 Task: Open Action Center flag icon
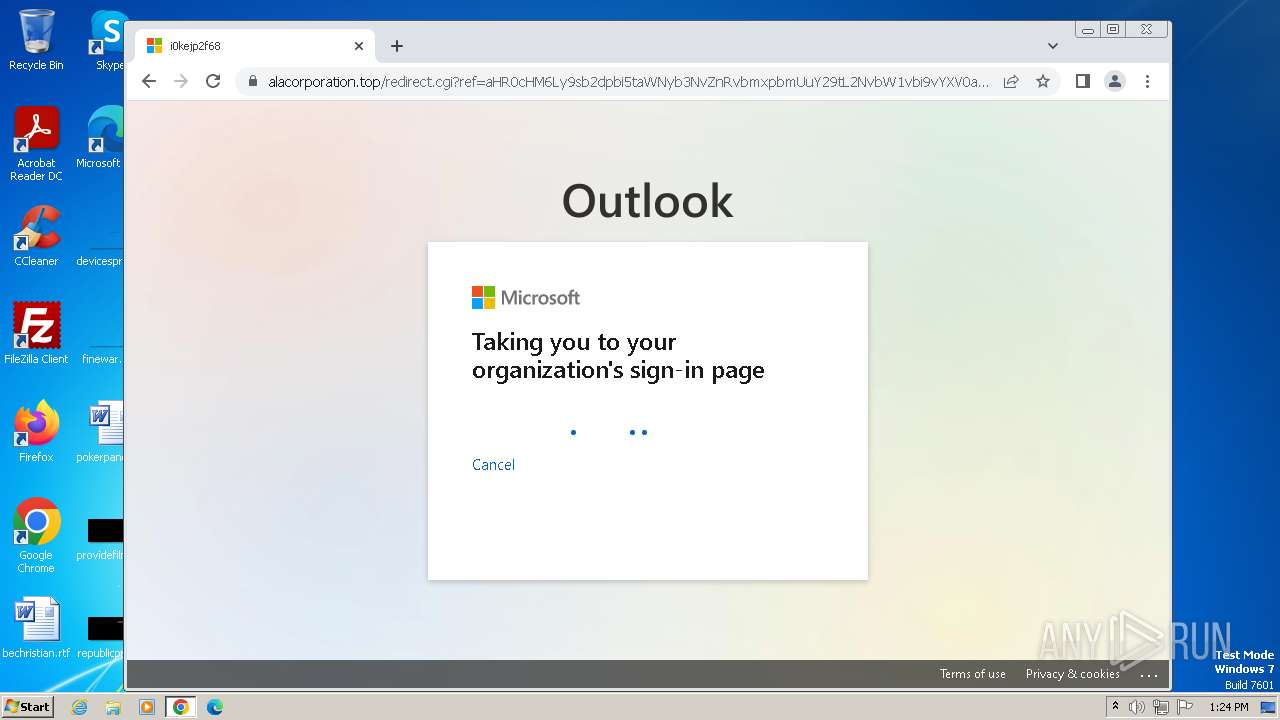tap(1183, 707)
